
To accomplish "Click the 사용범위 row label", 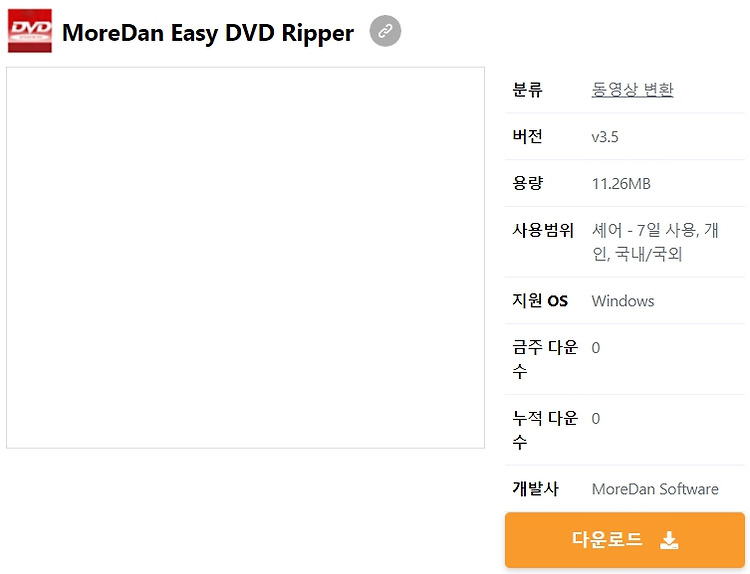I will 543,231.
